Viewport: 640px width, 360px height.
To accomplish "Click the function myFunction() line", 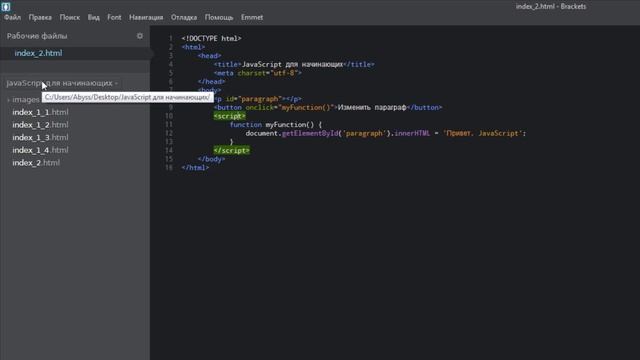I will click(276, 125).
